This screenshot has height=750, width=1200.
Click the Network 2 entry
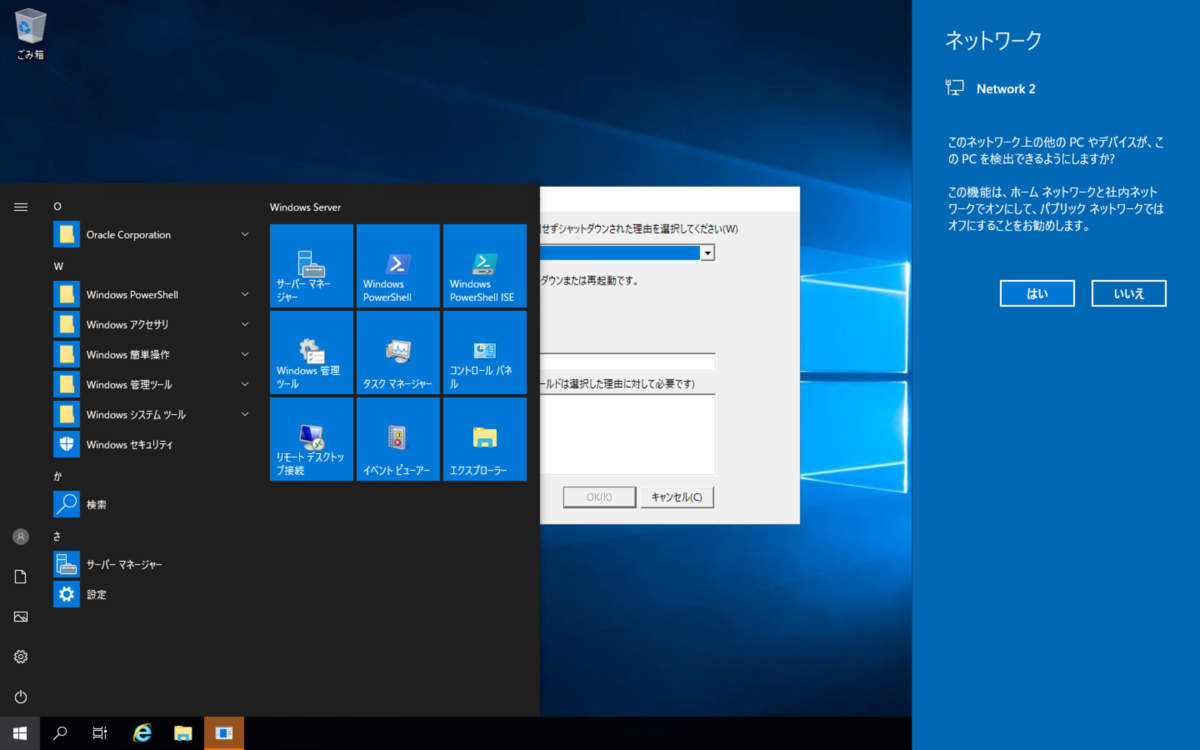click(x=991, y=88)
